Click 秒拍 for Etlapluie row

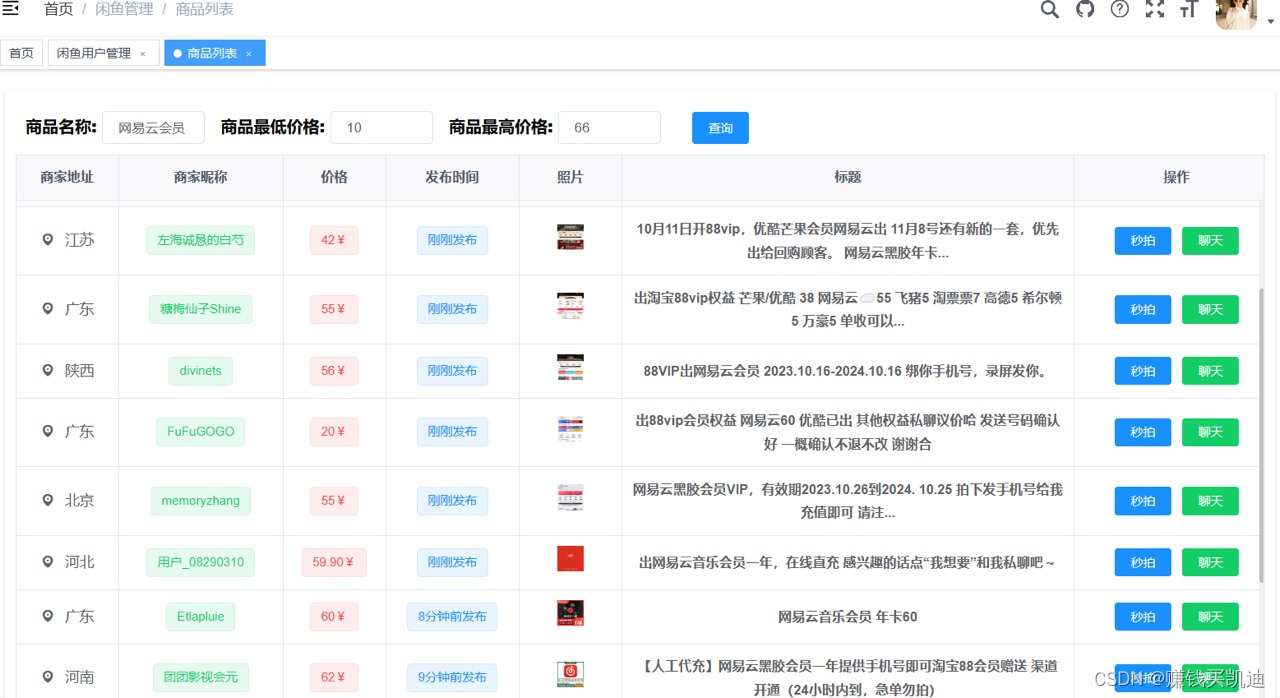(1143, 617)
